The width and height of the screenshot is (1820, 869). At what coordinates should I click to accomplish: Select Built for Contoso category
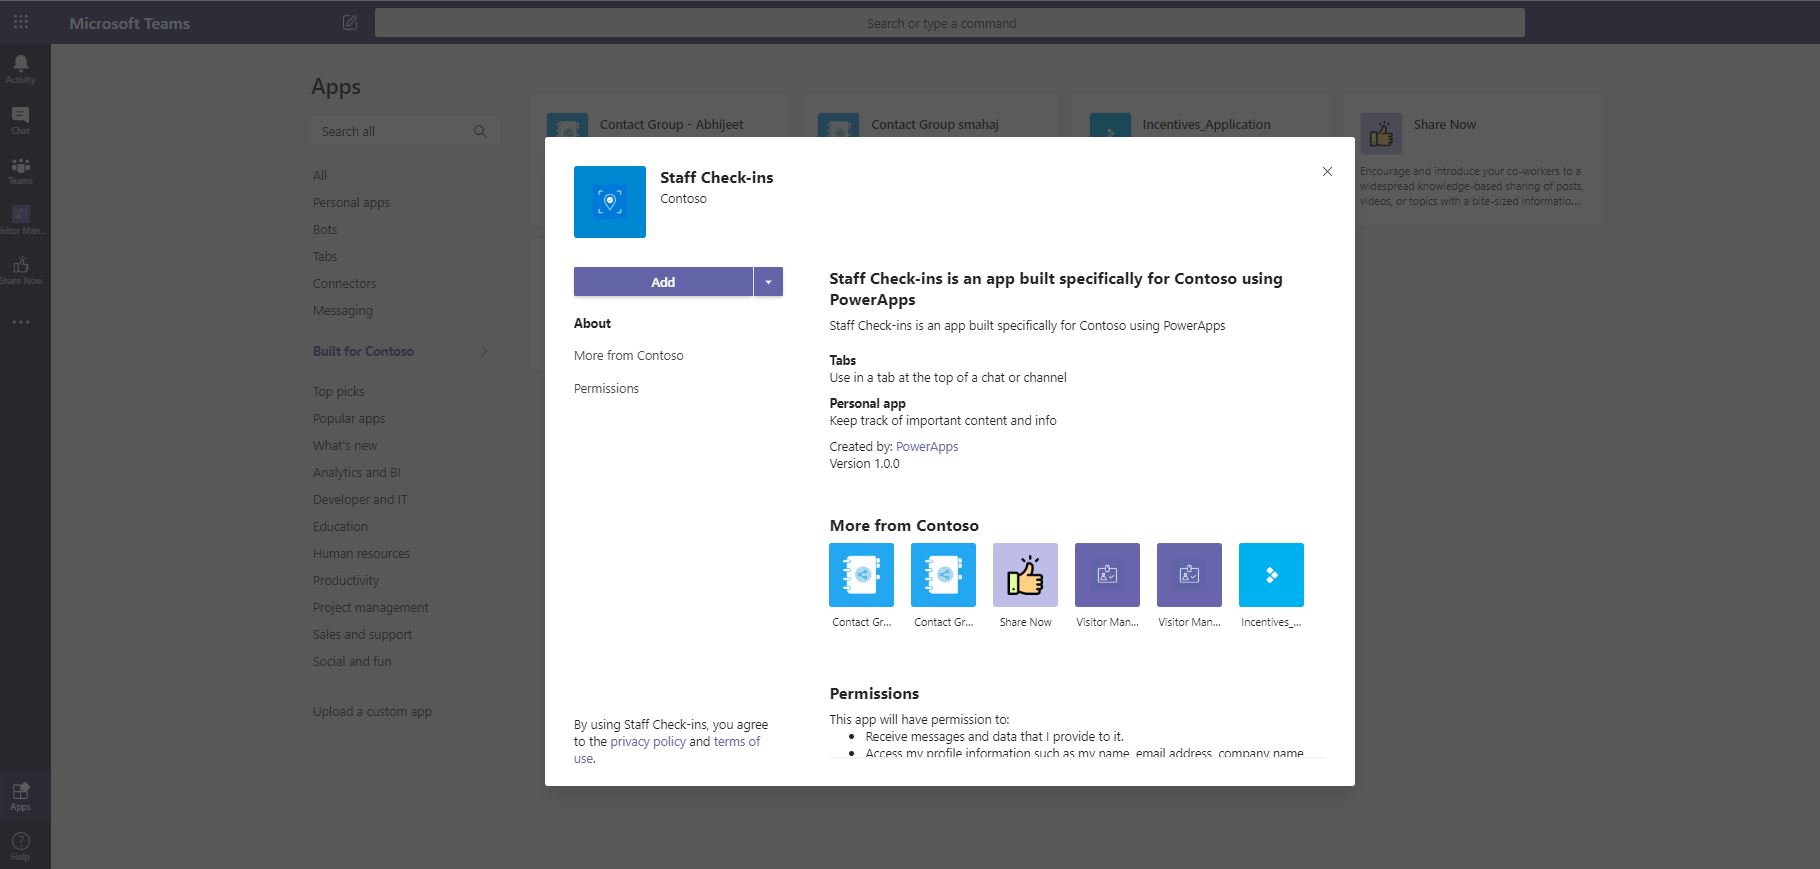point(363,351)
